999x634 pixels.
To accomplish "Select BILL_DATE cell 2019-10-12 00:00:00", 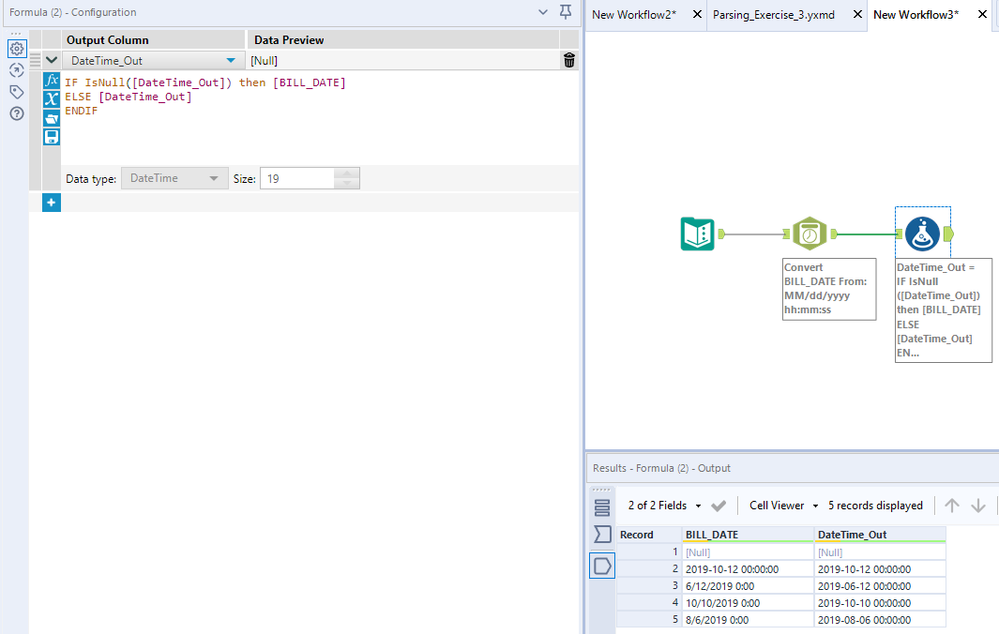I will tap(747, 569).
